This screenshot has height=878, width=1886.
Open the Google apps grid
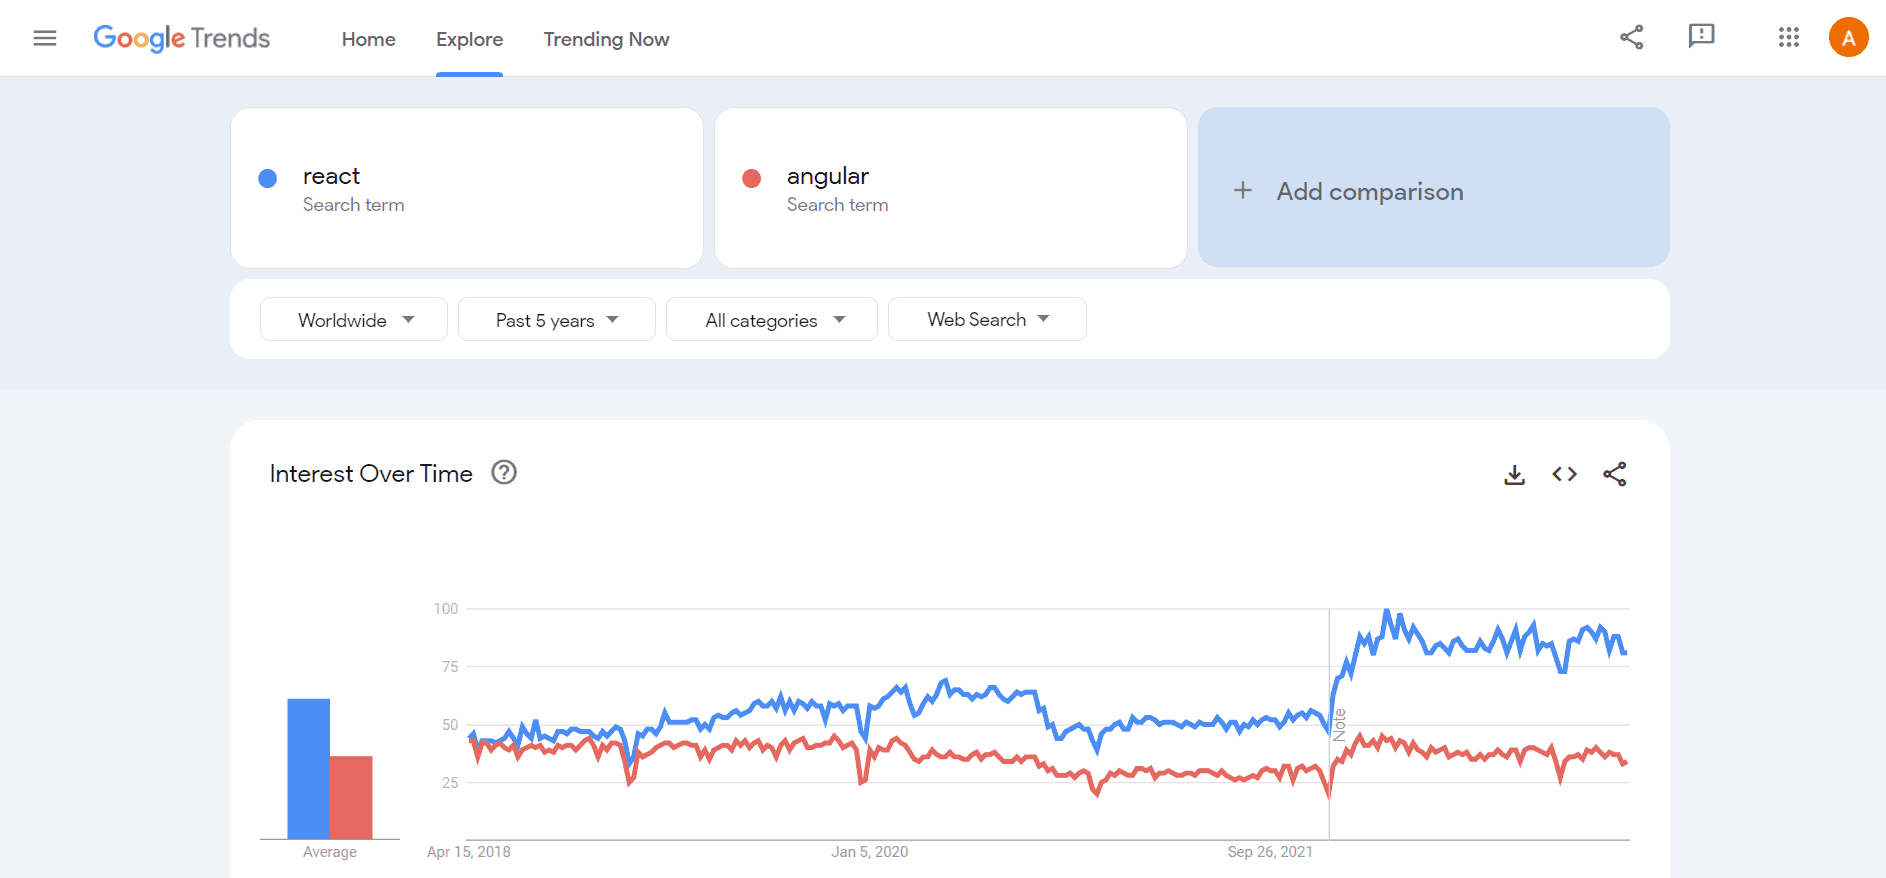coord(1789,37)
